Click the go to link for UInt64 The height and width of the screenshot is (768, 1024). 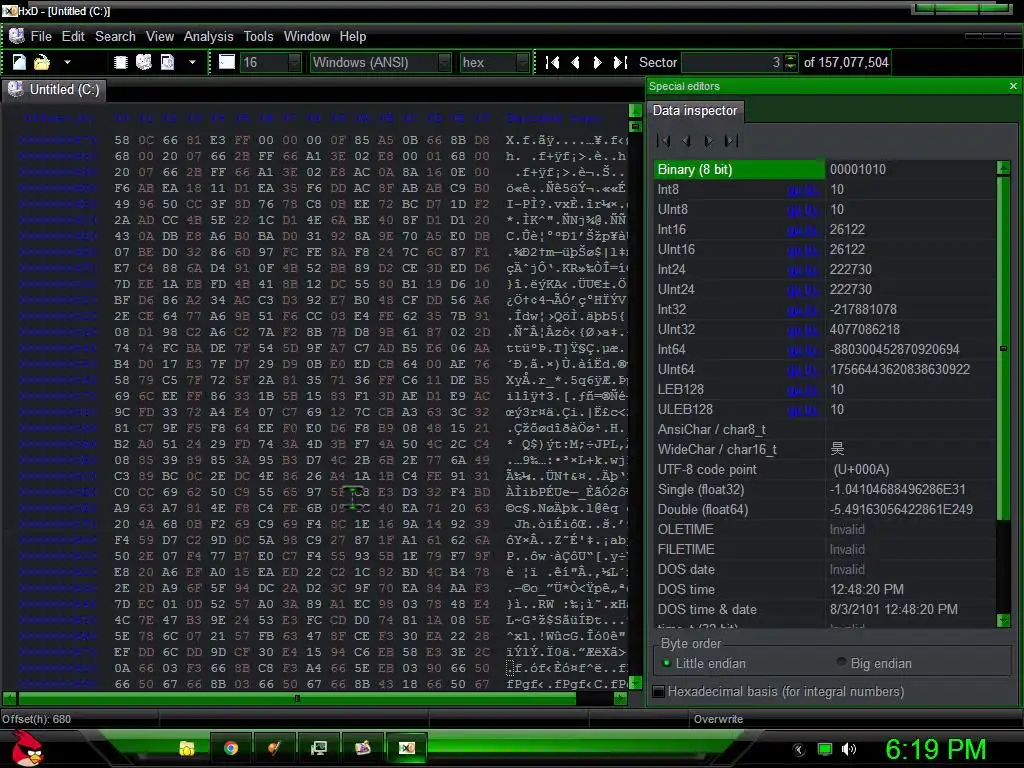tap(803, 370)
